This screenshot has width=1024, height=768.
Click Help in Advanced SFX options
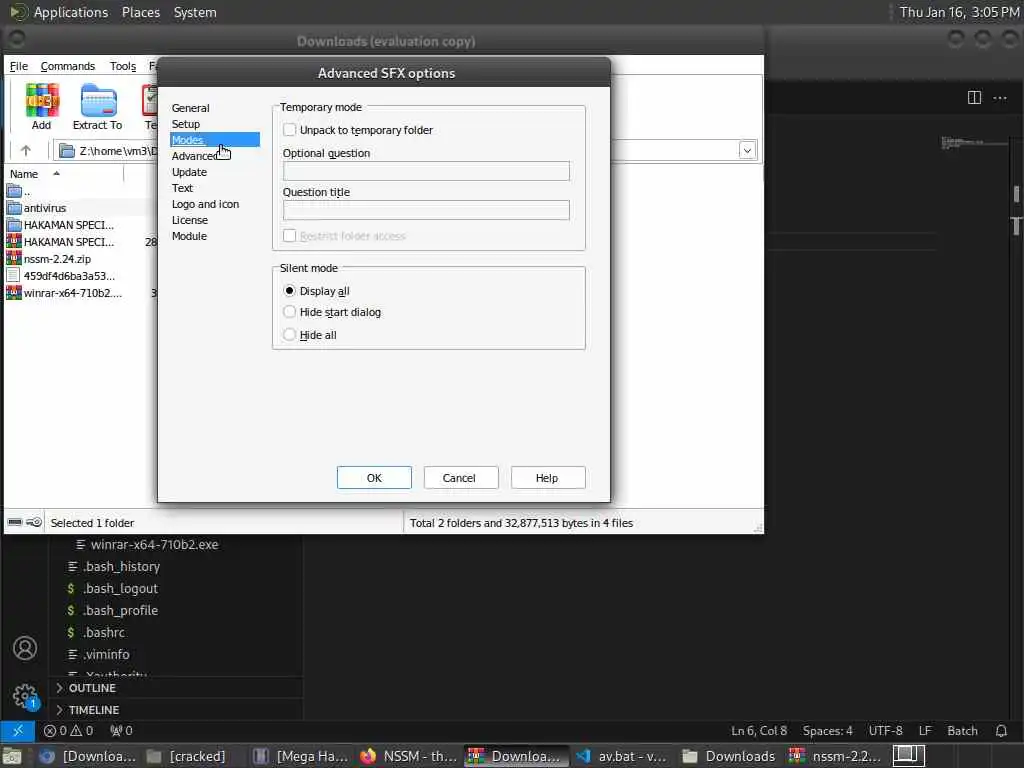(x=548, y=477)
